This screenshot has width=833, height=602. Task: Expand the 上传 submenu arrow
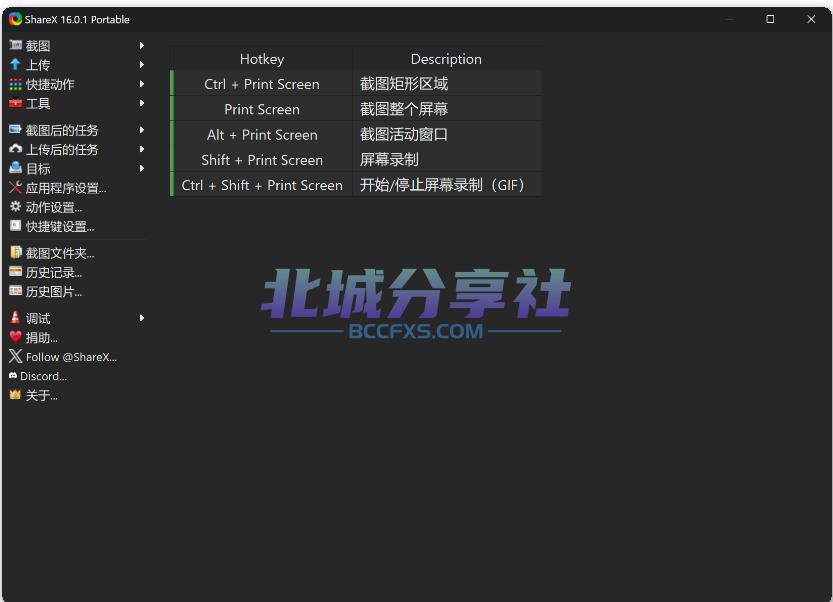click(x=142, y=65)
